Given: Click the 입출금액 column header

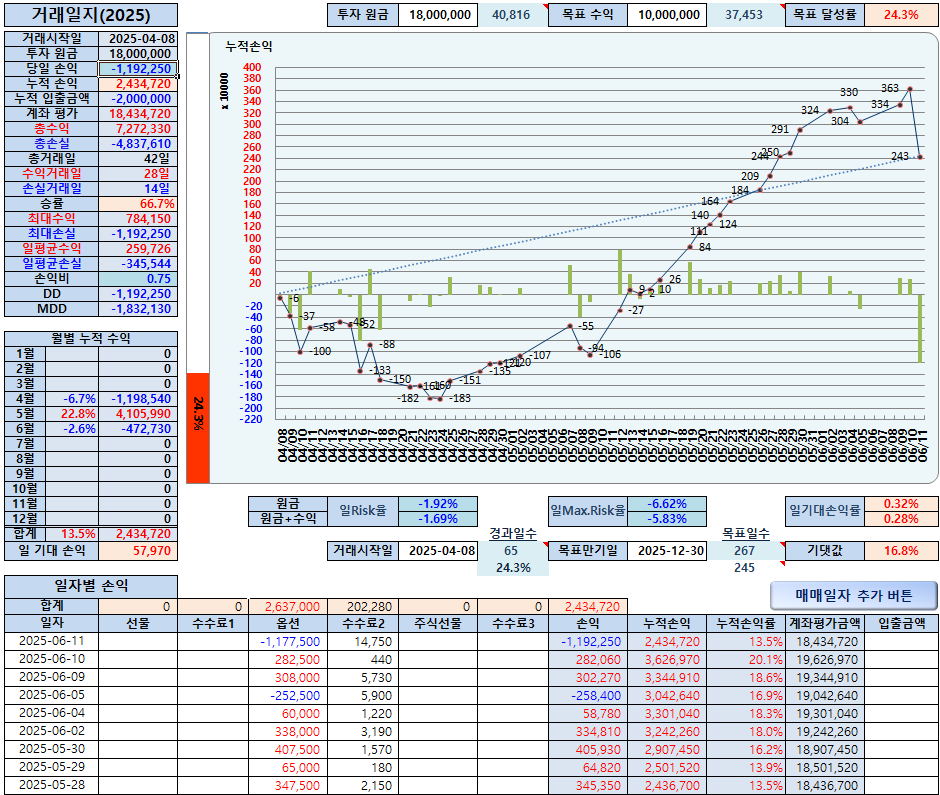Looking at the screenshot, I should point(901,624).
